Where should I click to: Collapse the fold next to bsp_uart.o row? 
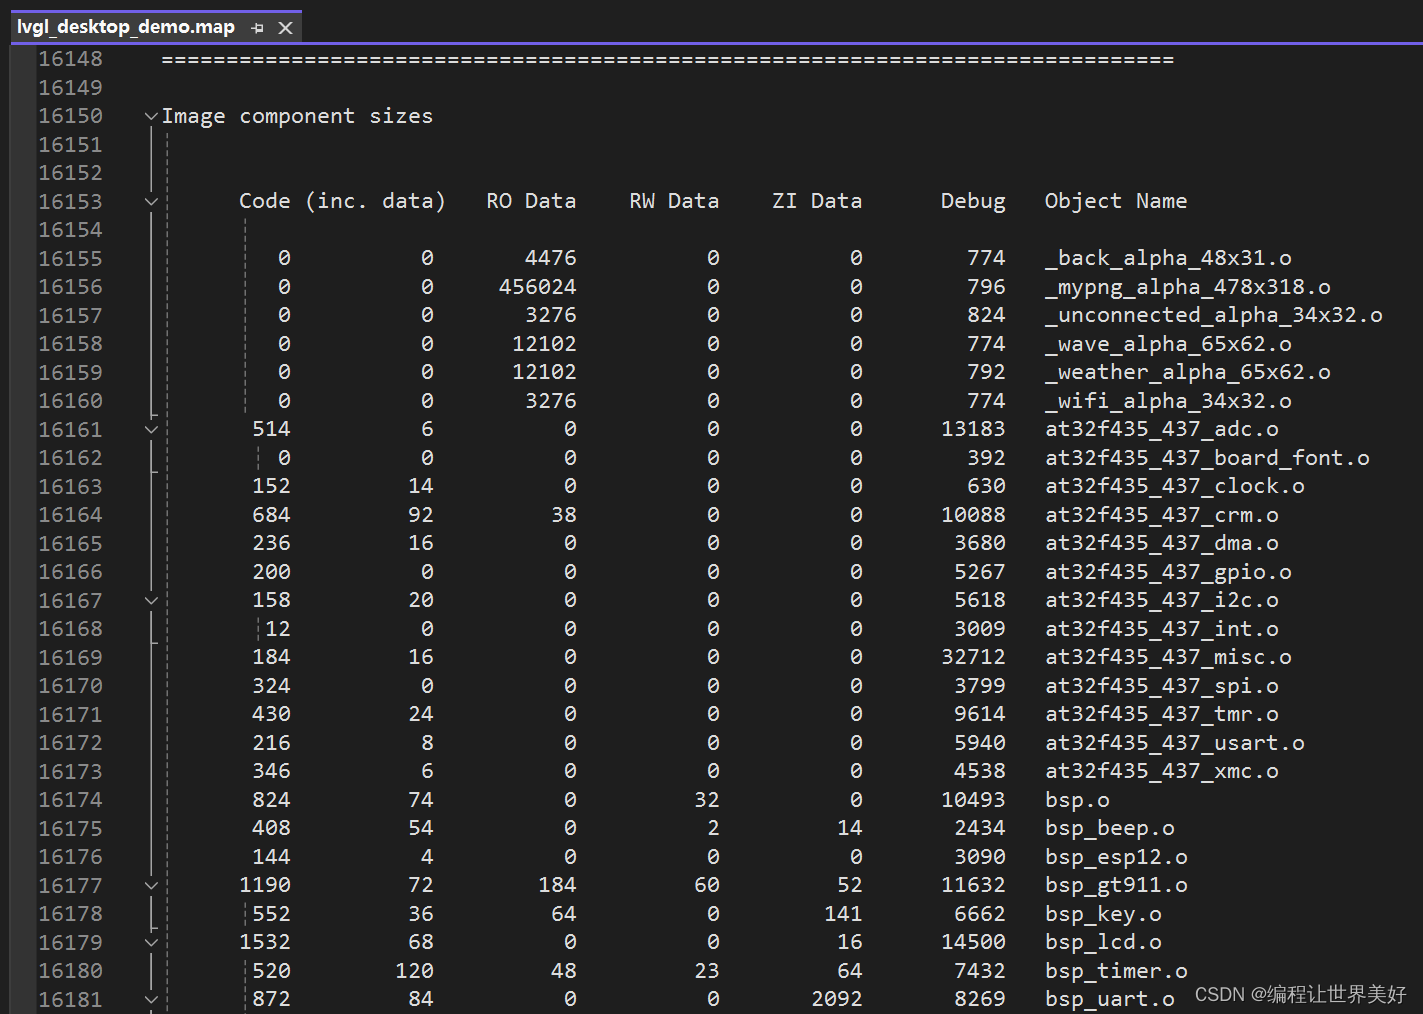pos(150,998)
